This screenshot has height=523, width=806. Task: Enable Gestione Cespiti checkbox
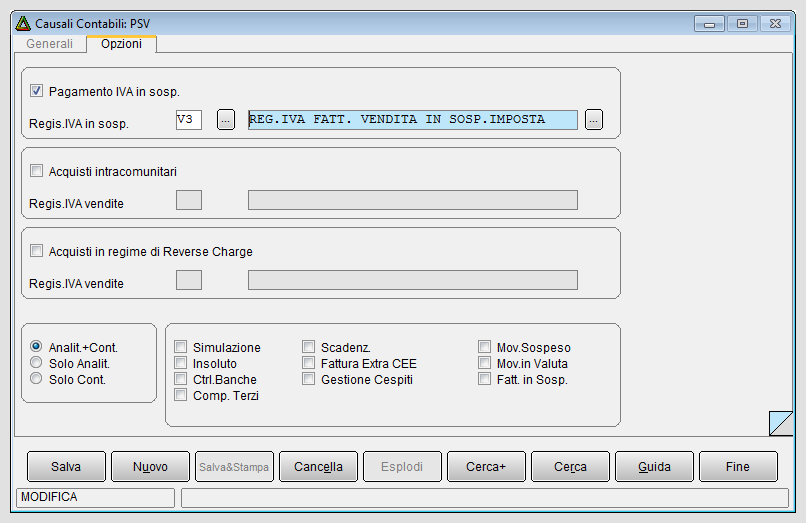click(x=308, y=379)
